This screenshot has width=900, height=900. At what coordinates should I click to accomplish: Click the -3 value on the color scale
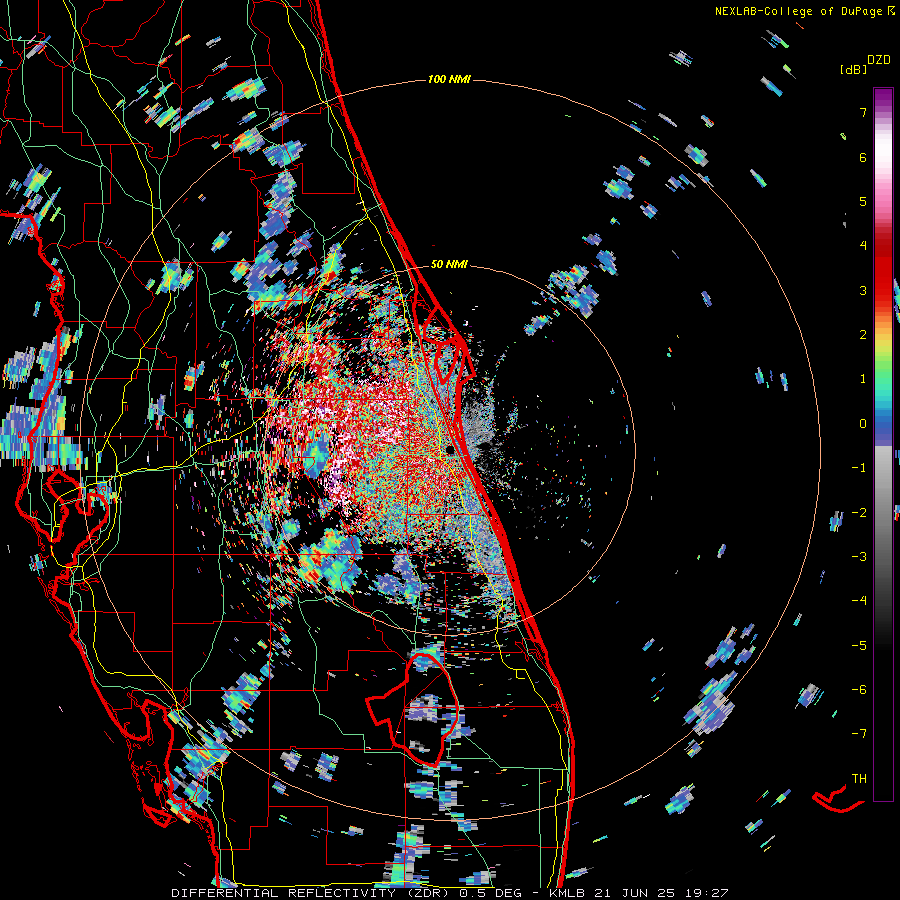coord(859,556)
